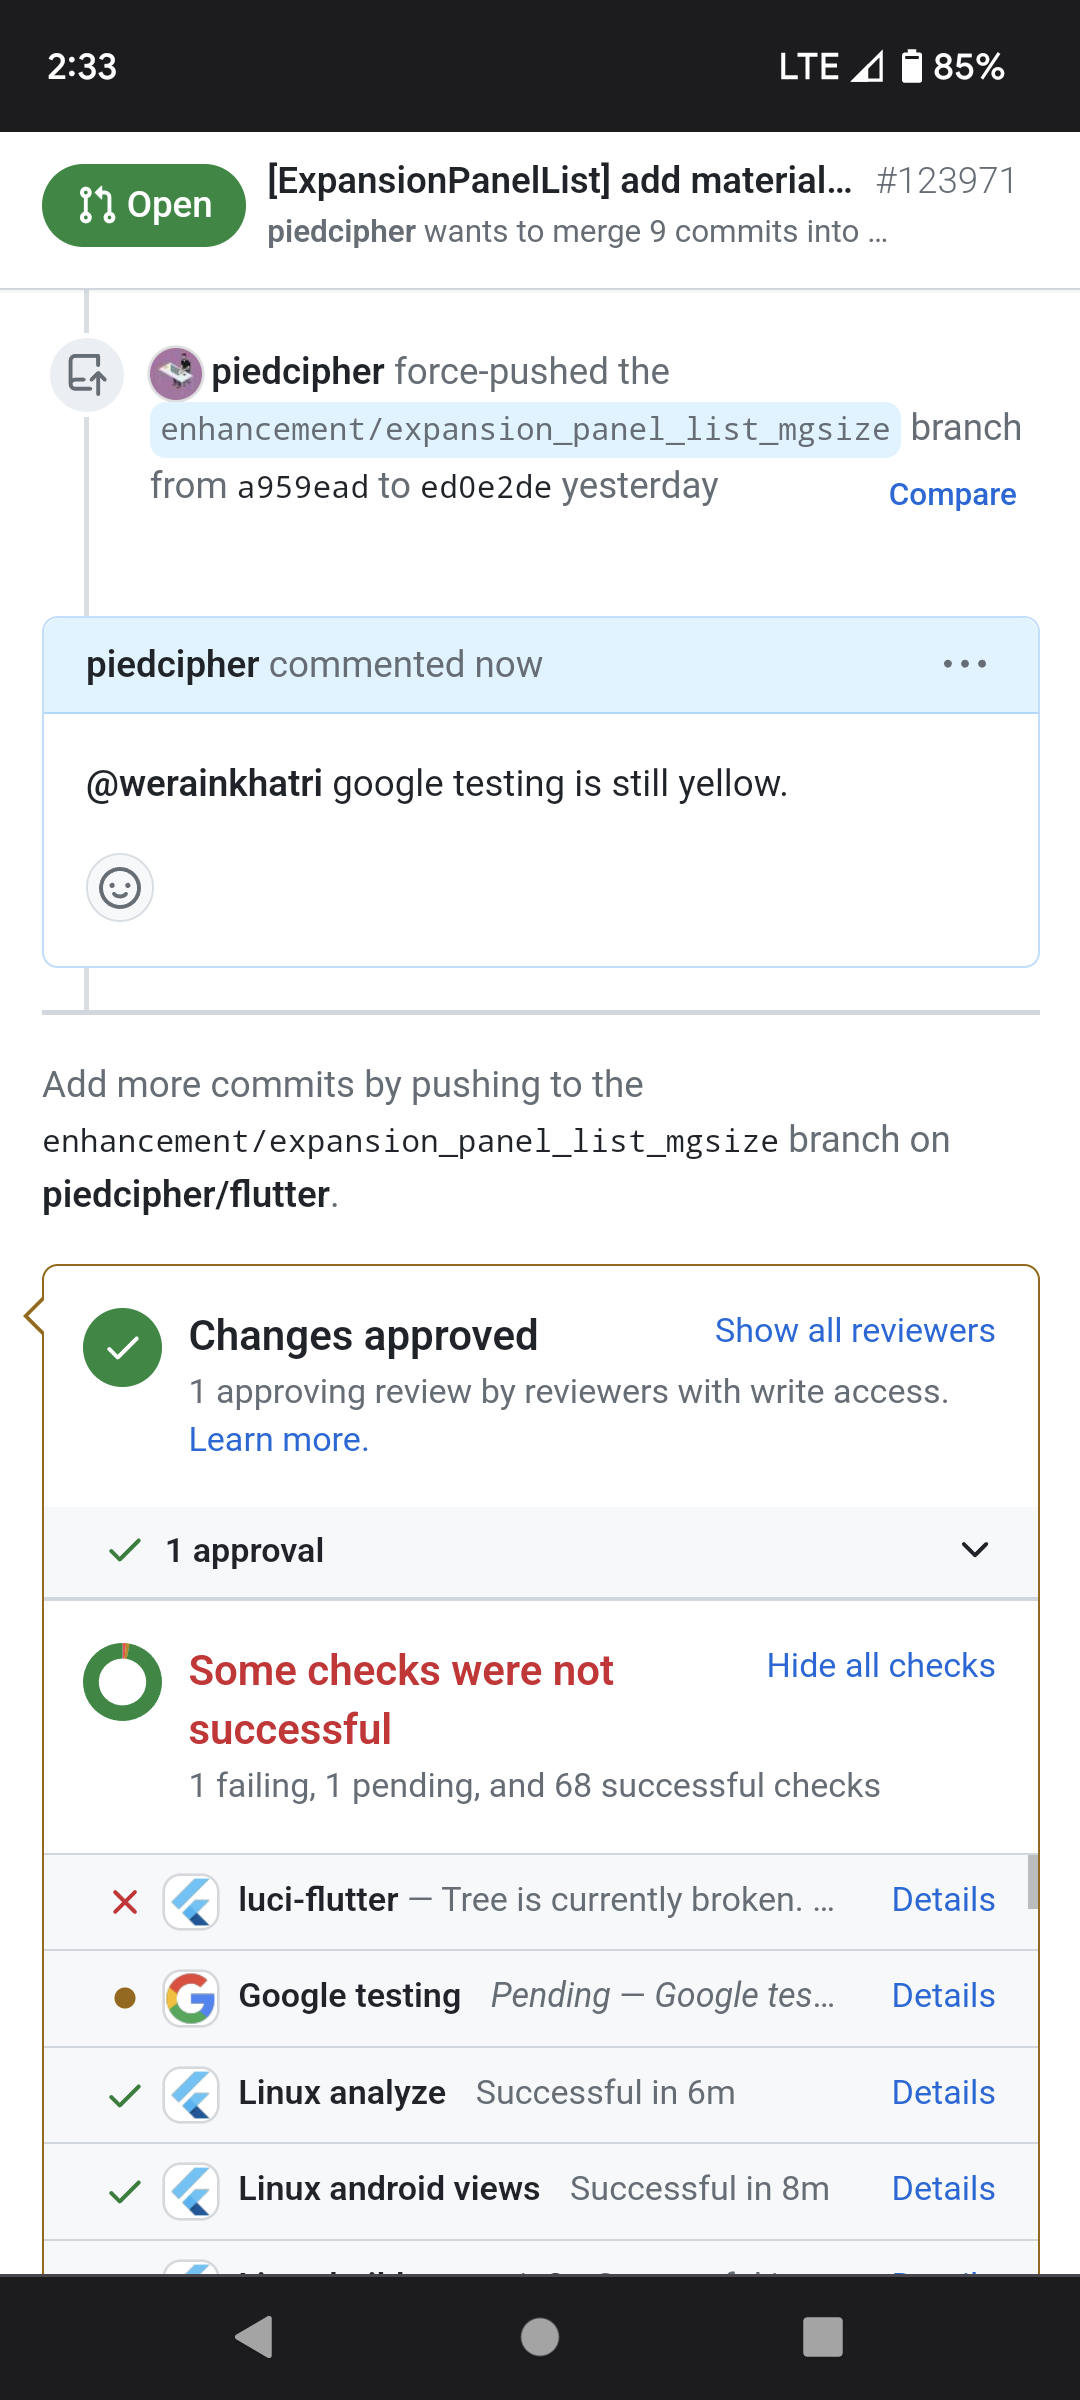The width and height of the screenshot is (1080, 2400).
Task: Click the checks list scrollbar
Action: coord(1032,1882)
